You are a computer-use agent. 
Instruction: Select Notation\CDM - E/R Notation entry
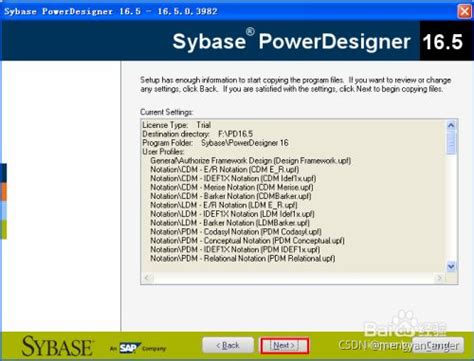coord(225,169)
